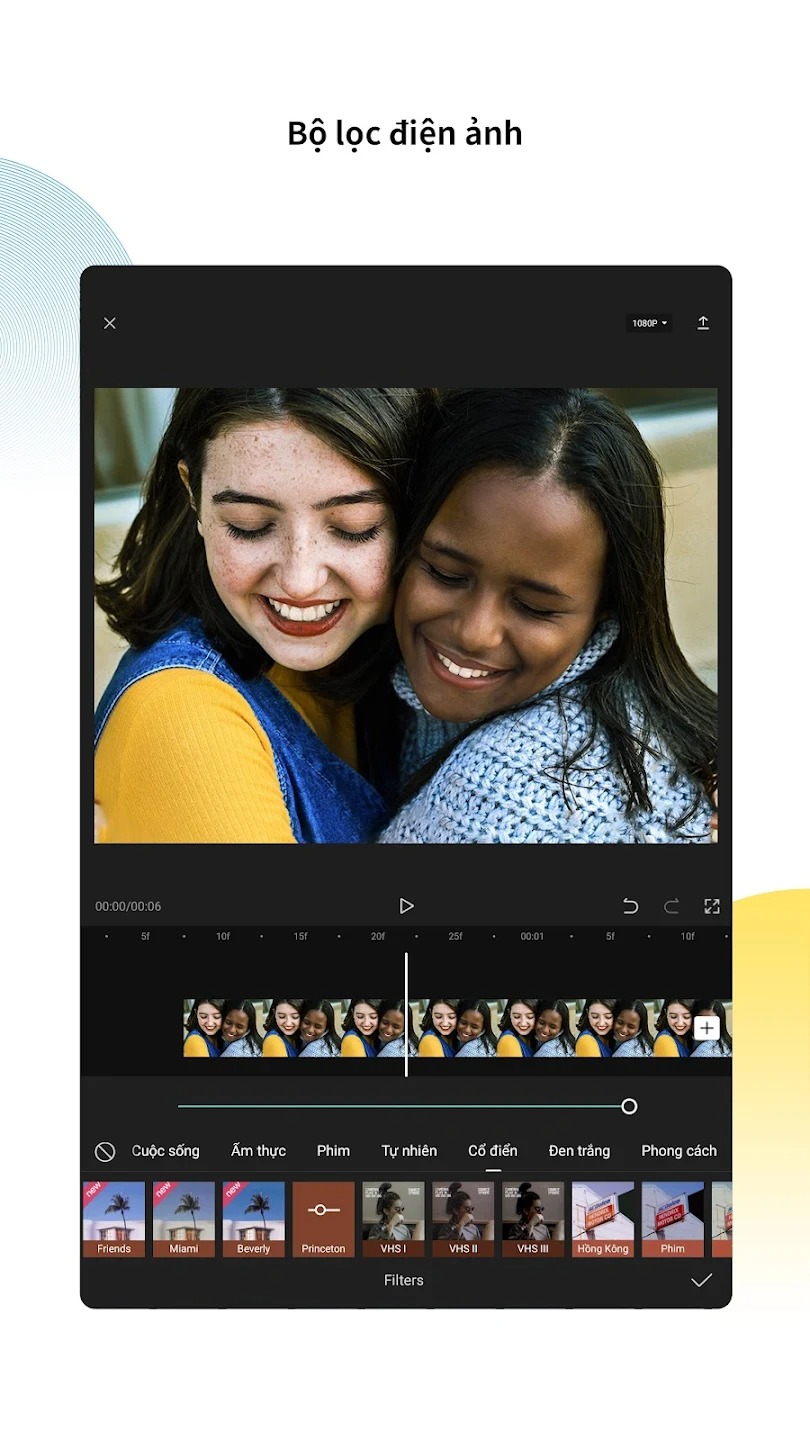Select the video clip in timeline
The image size is (810, 1440).
[x=457, y=1028]
